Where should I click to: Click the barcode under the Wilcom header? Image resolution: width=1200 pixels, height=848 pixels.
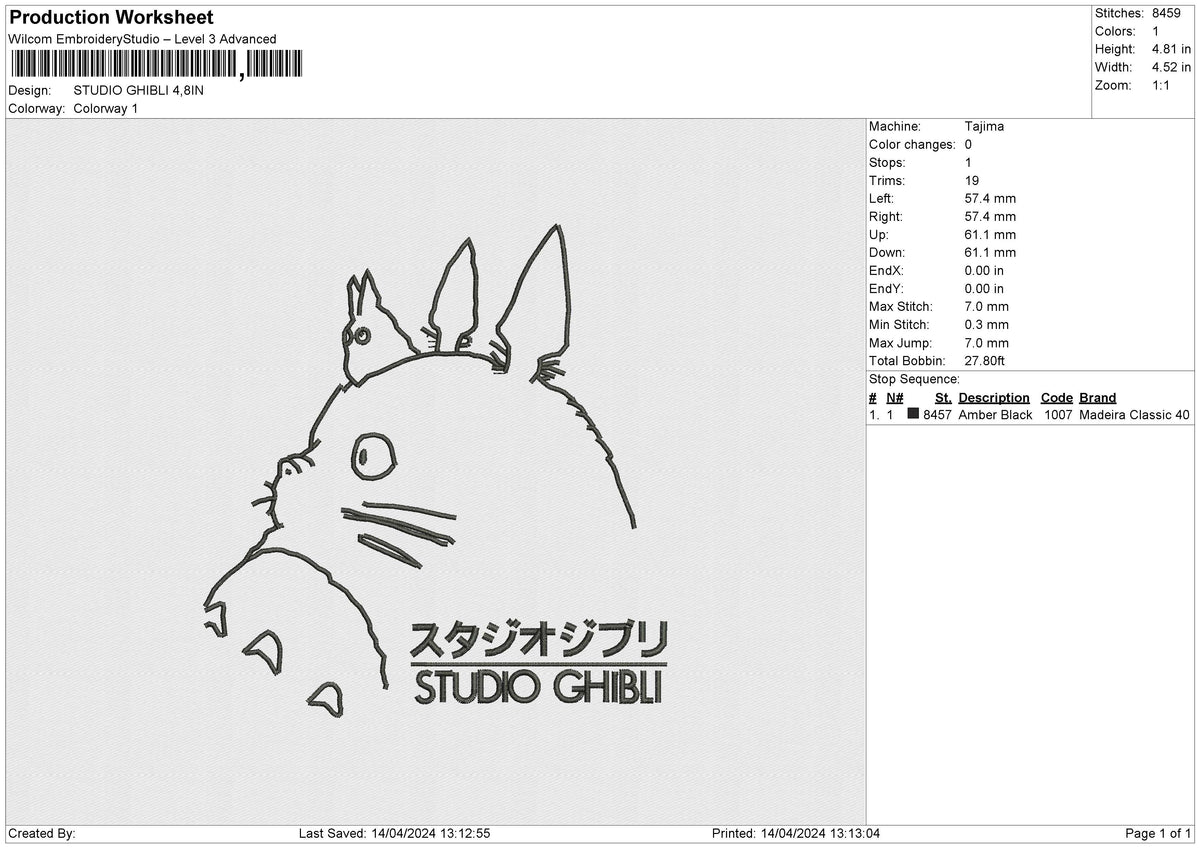156,65
